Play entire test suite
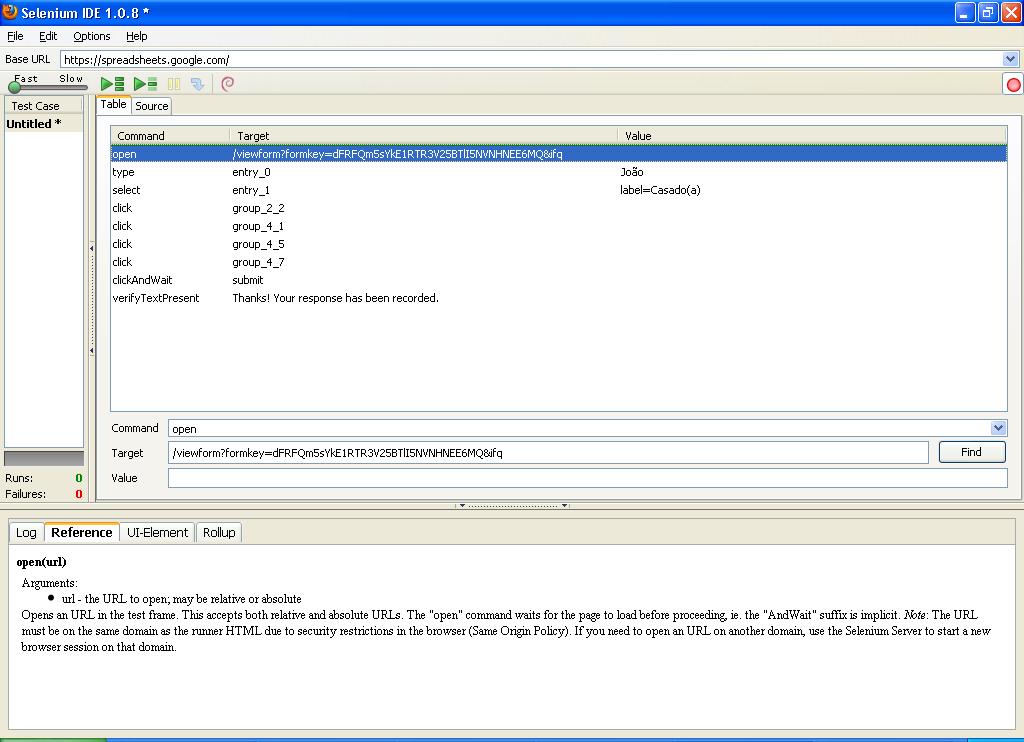Image resolution: width=1024 pixels, height=742 pixels. [112, 84]
